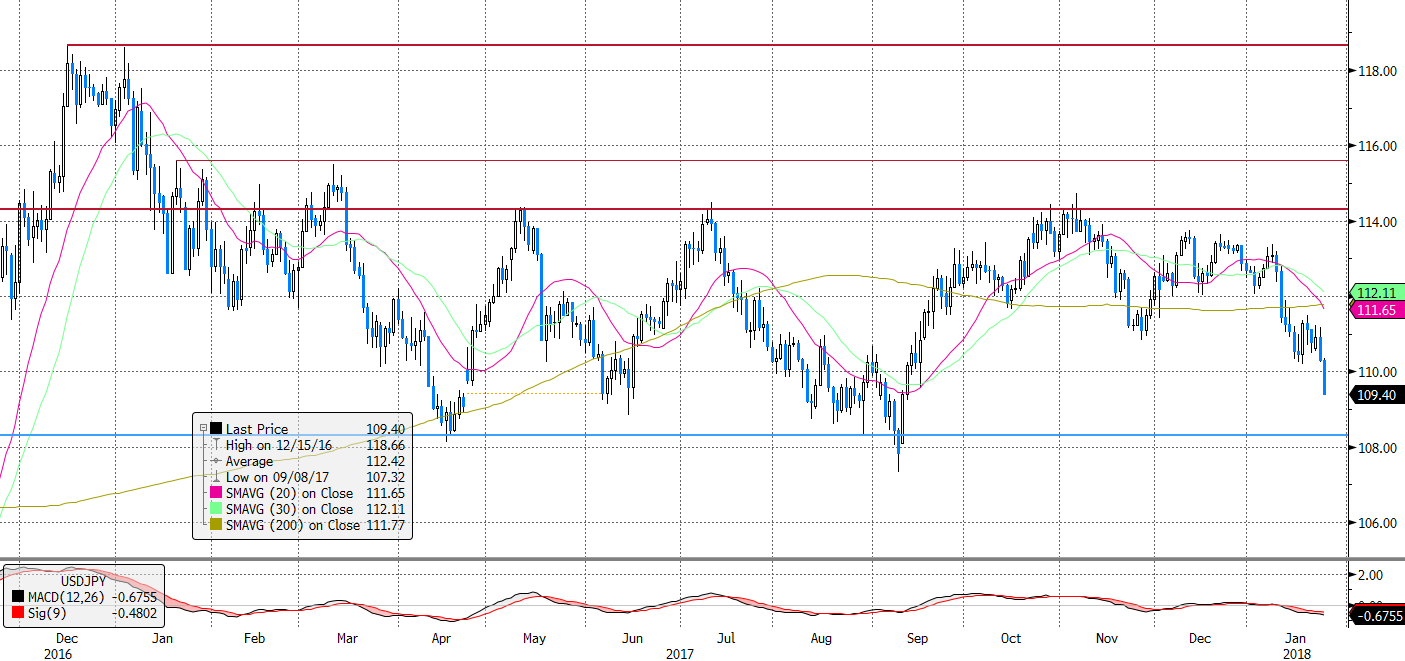The width and height of the screenshot is (1405, 661).
Task: Select the 'Last Price' legend label
Action: click(x=257, y=429)
